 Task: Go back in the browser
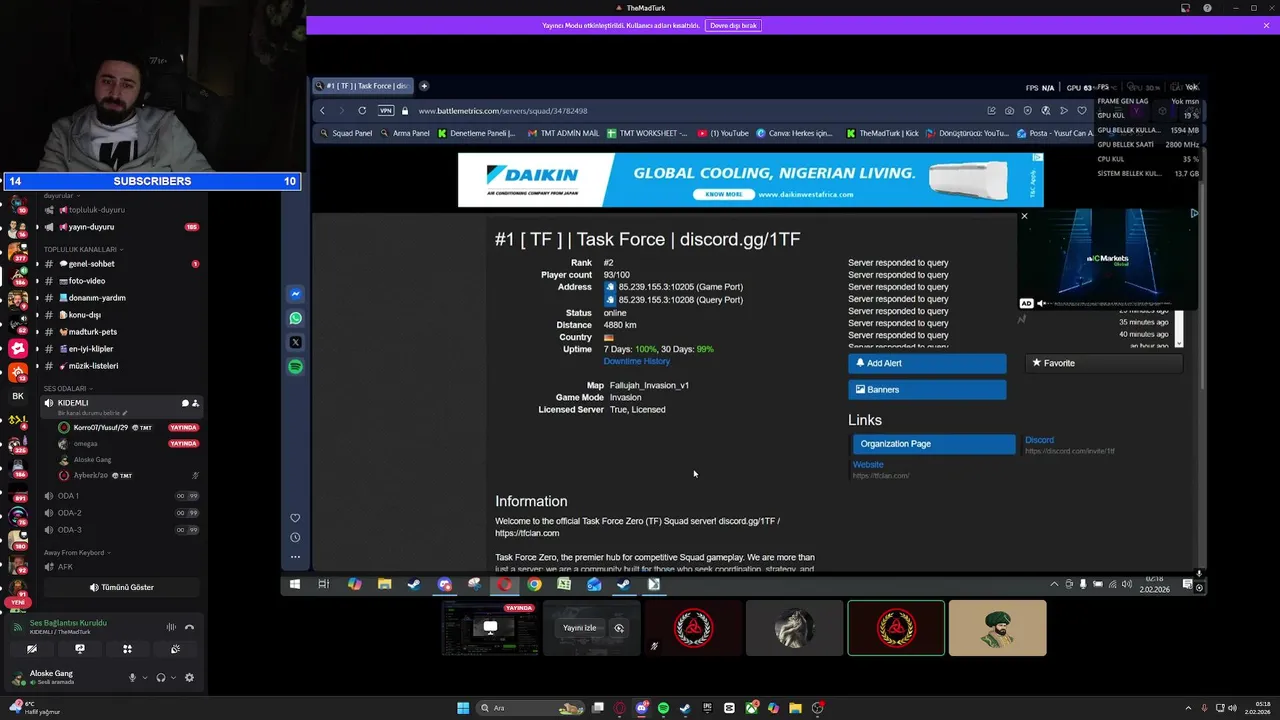pyautogui.click(x=322, y=111)
